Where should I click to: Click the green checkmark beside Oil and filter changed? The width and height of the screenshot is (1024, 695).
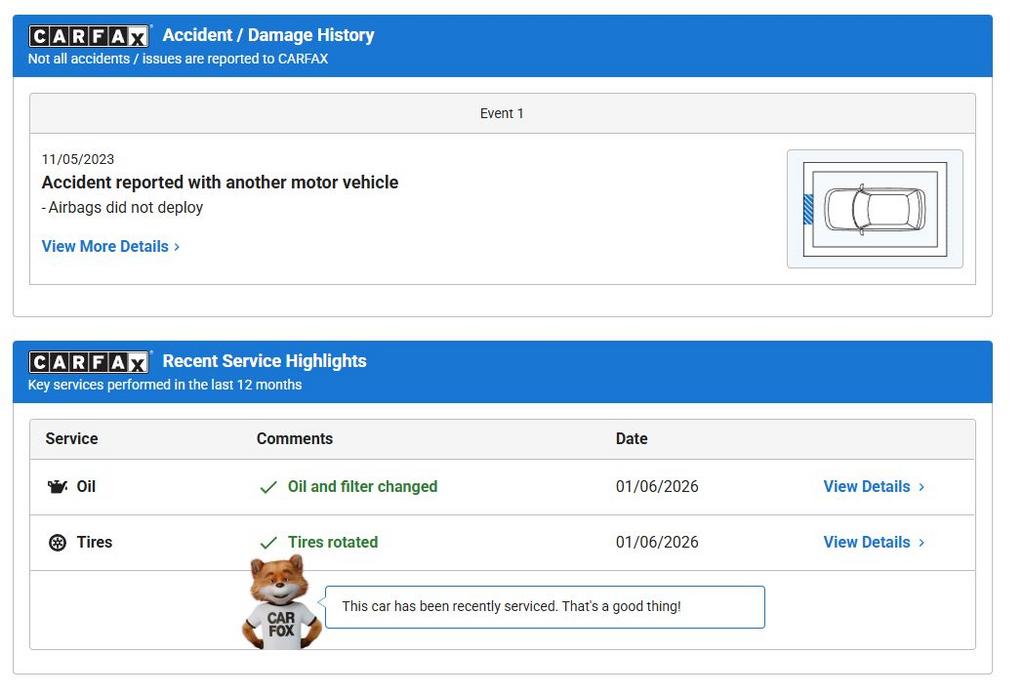point(268,488)
